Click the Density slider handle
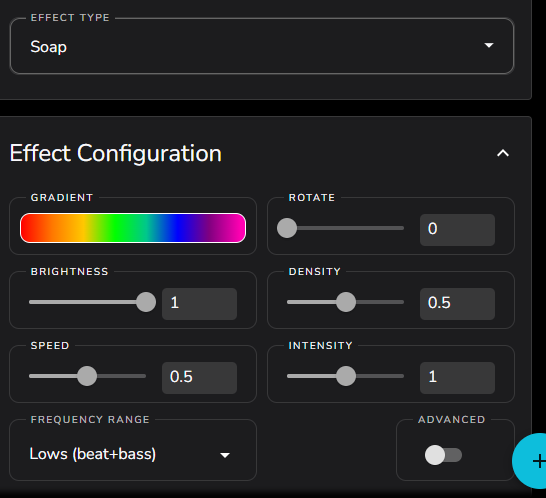The width and height of the screenshot is (546, 498). [x=346, y=302]
